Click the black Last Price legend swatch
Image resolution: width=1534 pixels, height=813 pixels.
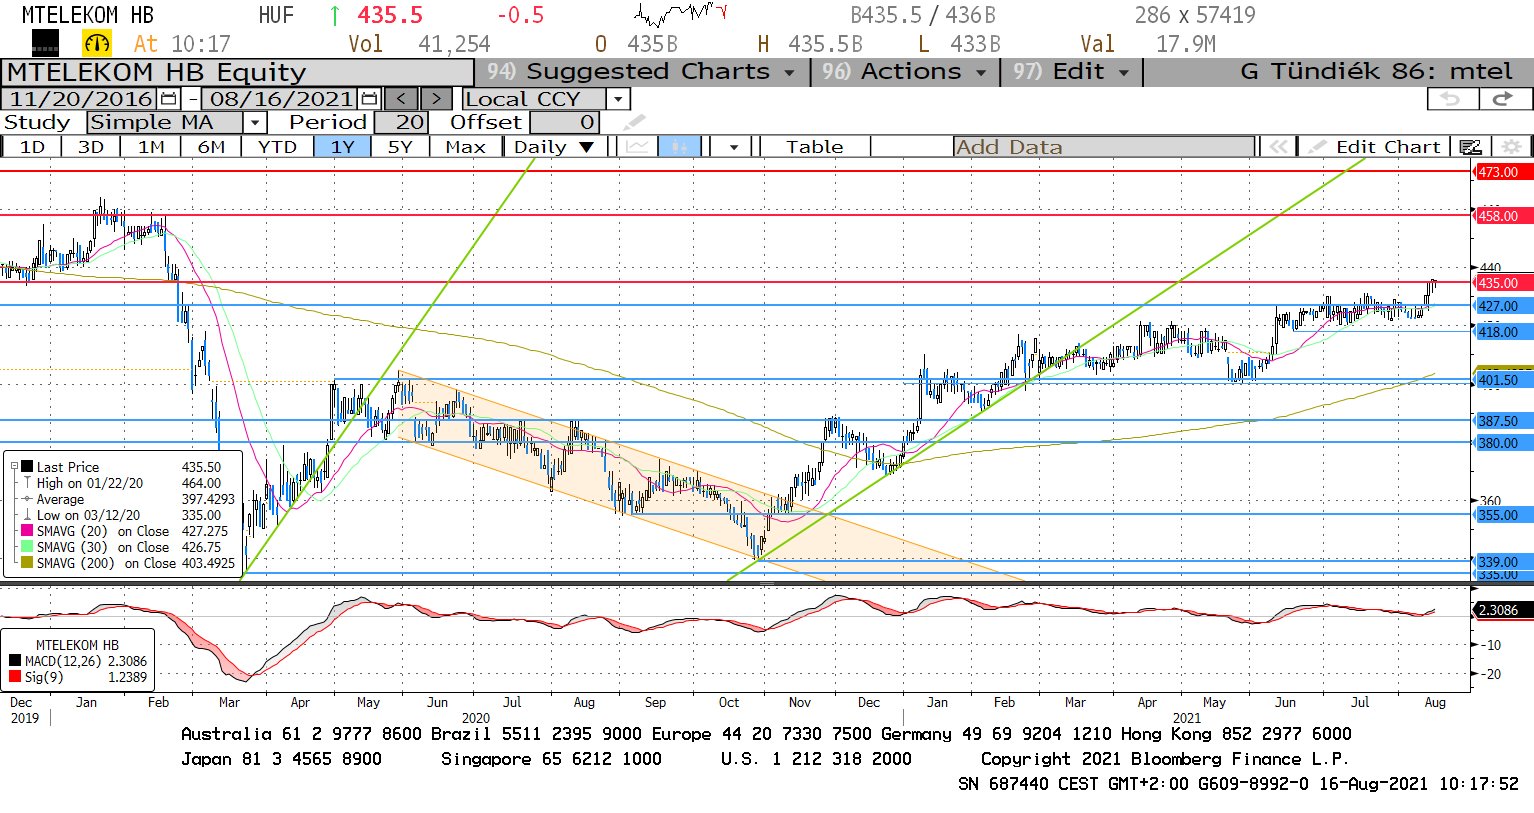[x=27, y=467]
